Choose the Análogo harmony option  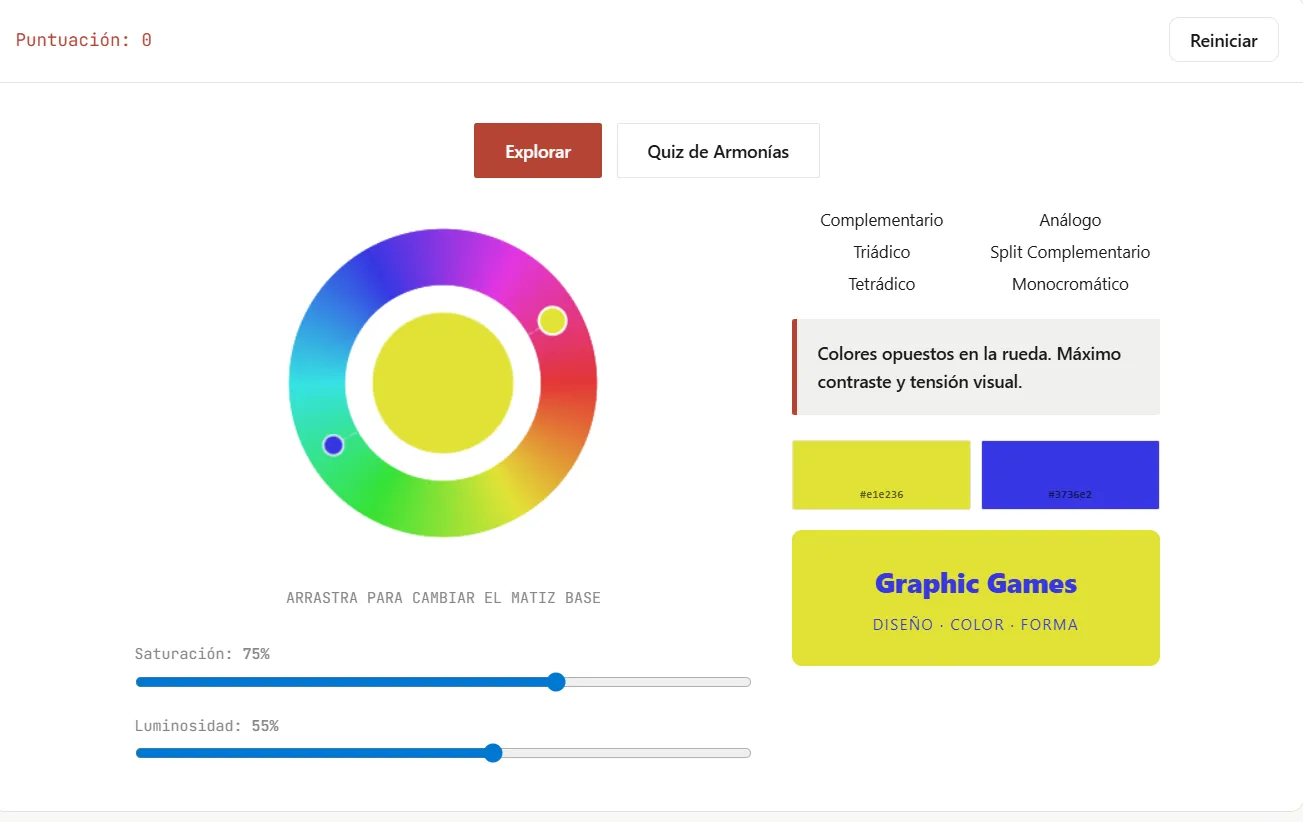[x=1069, y=220]
